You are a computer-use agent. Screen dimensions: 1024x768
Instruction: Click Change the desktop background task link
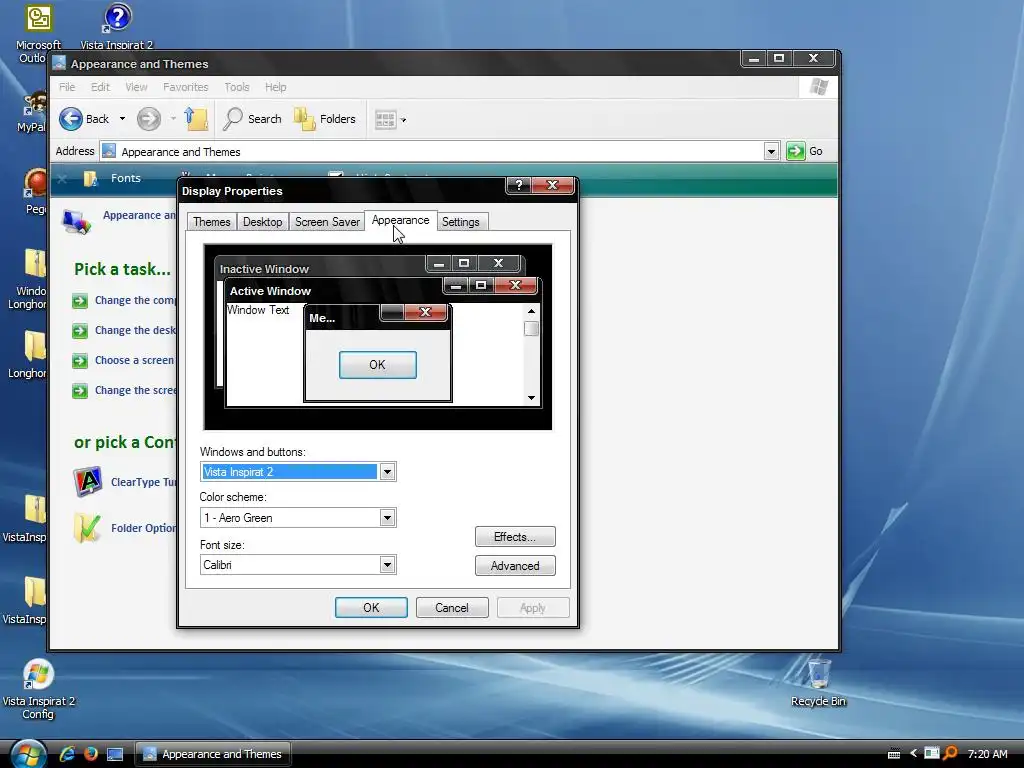pos(135,330)
